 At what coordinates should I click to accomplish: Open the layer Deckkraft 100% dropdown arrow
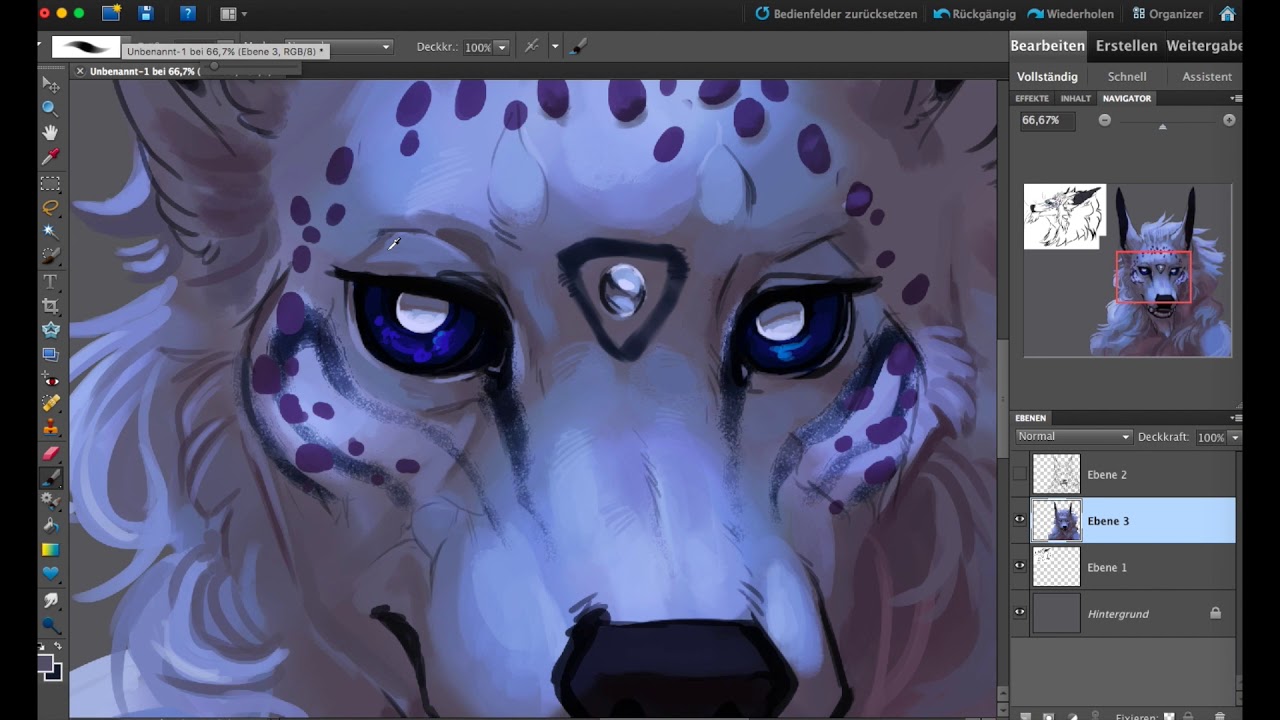pos(1235,438)
